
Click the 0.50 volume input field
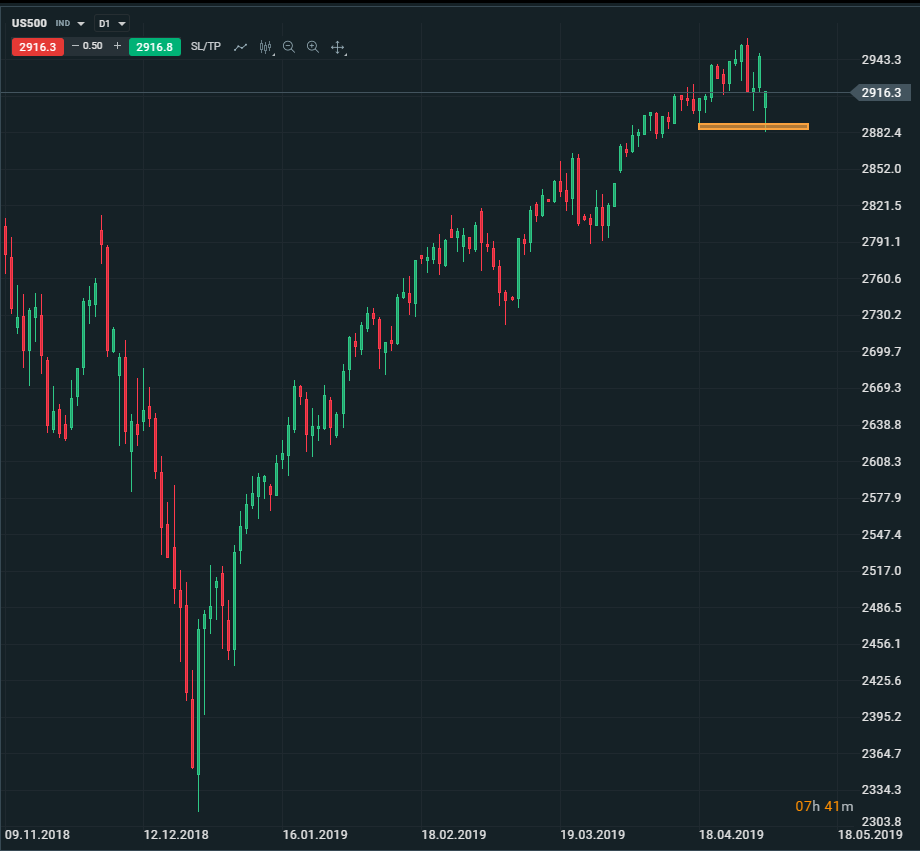(93, 46)
